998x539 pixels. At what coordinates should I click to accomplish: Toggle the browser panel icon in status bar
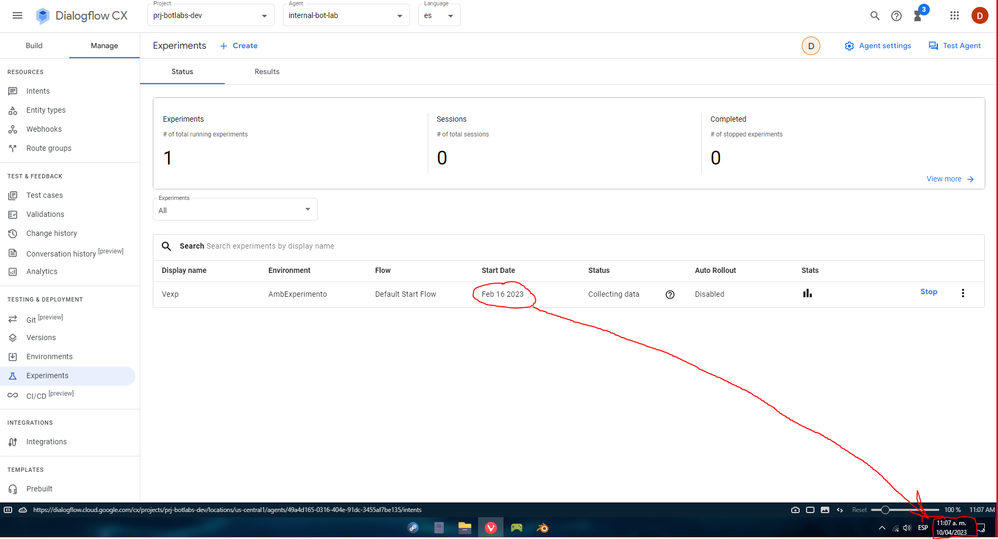8,510
